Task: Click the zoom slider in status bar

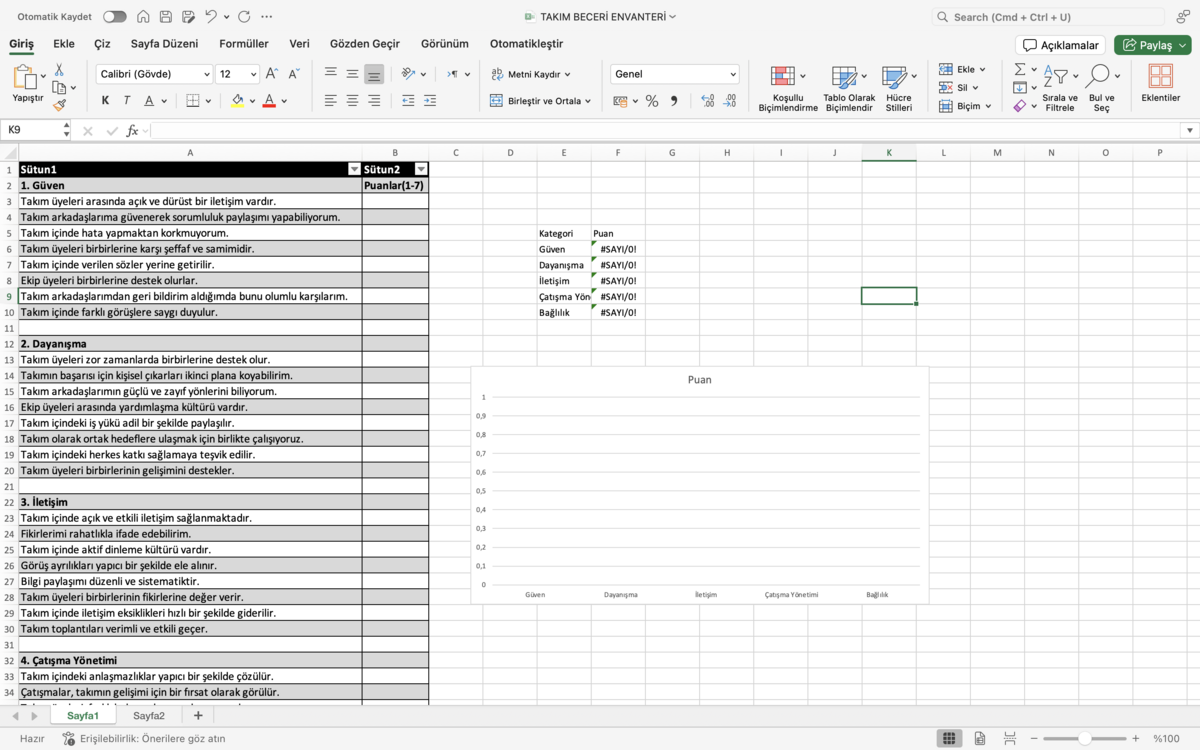Action: [x=1084, y=739]
